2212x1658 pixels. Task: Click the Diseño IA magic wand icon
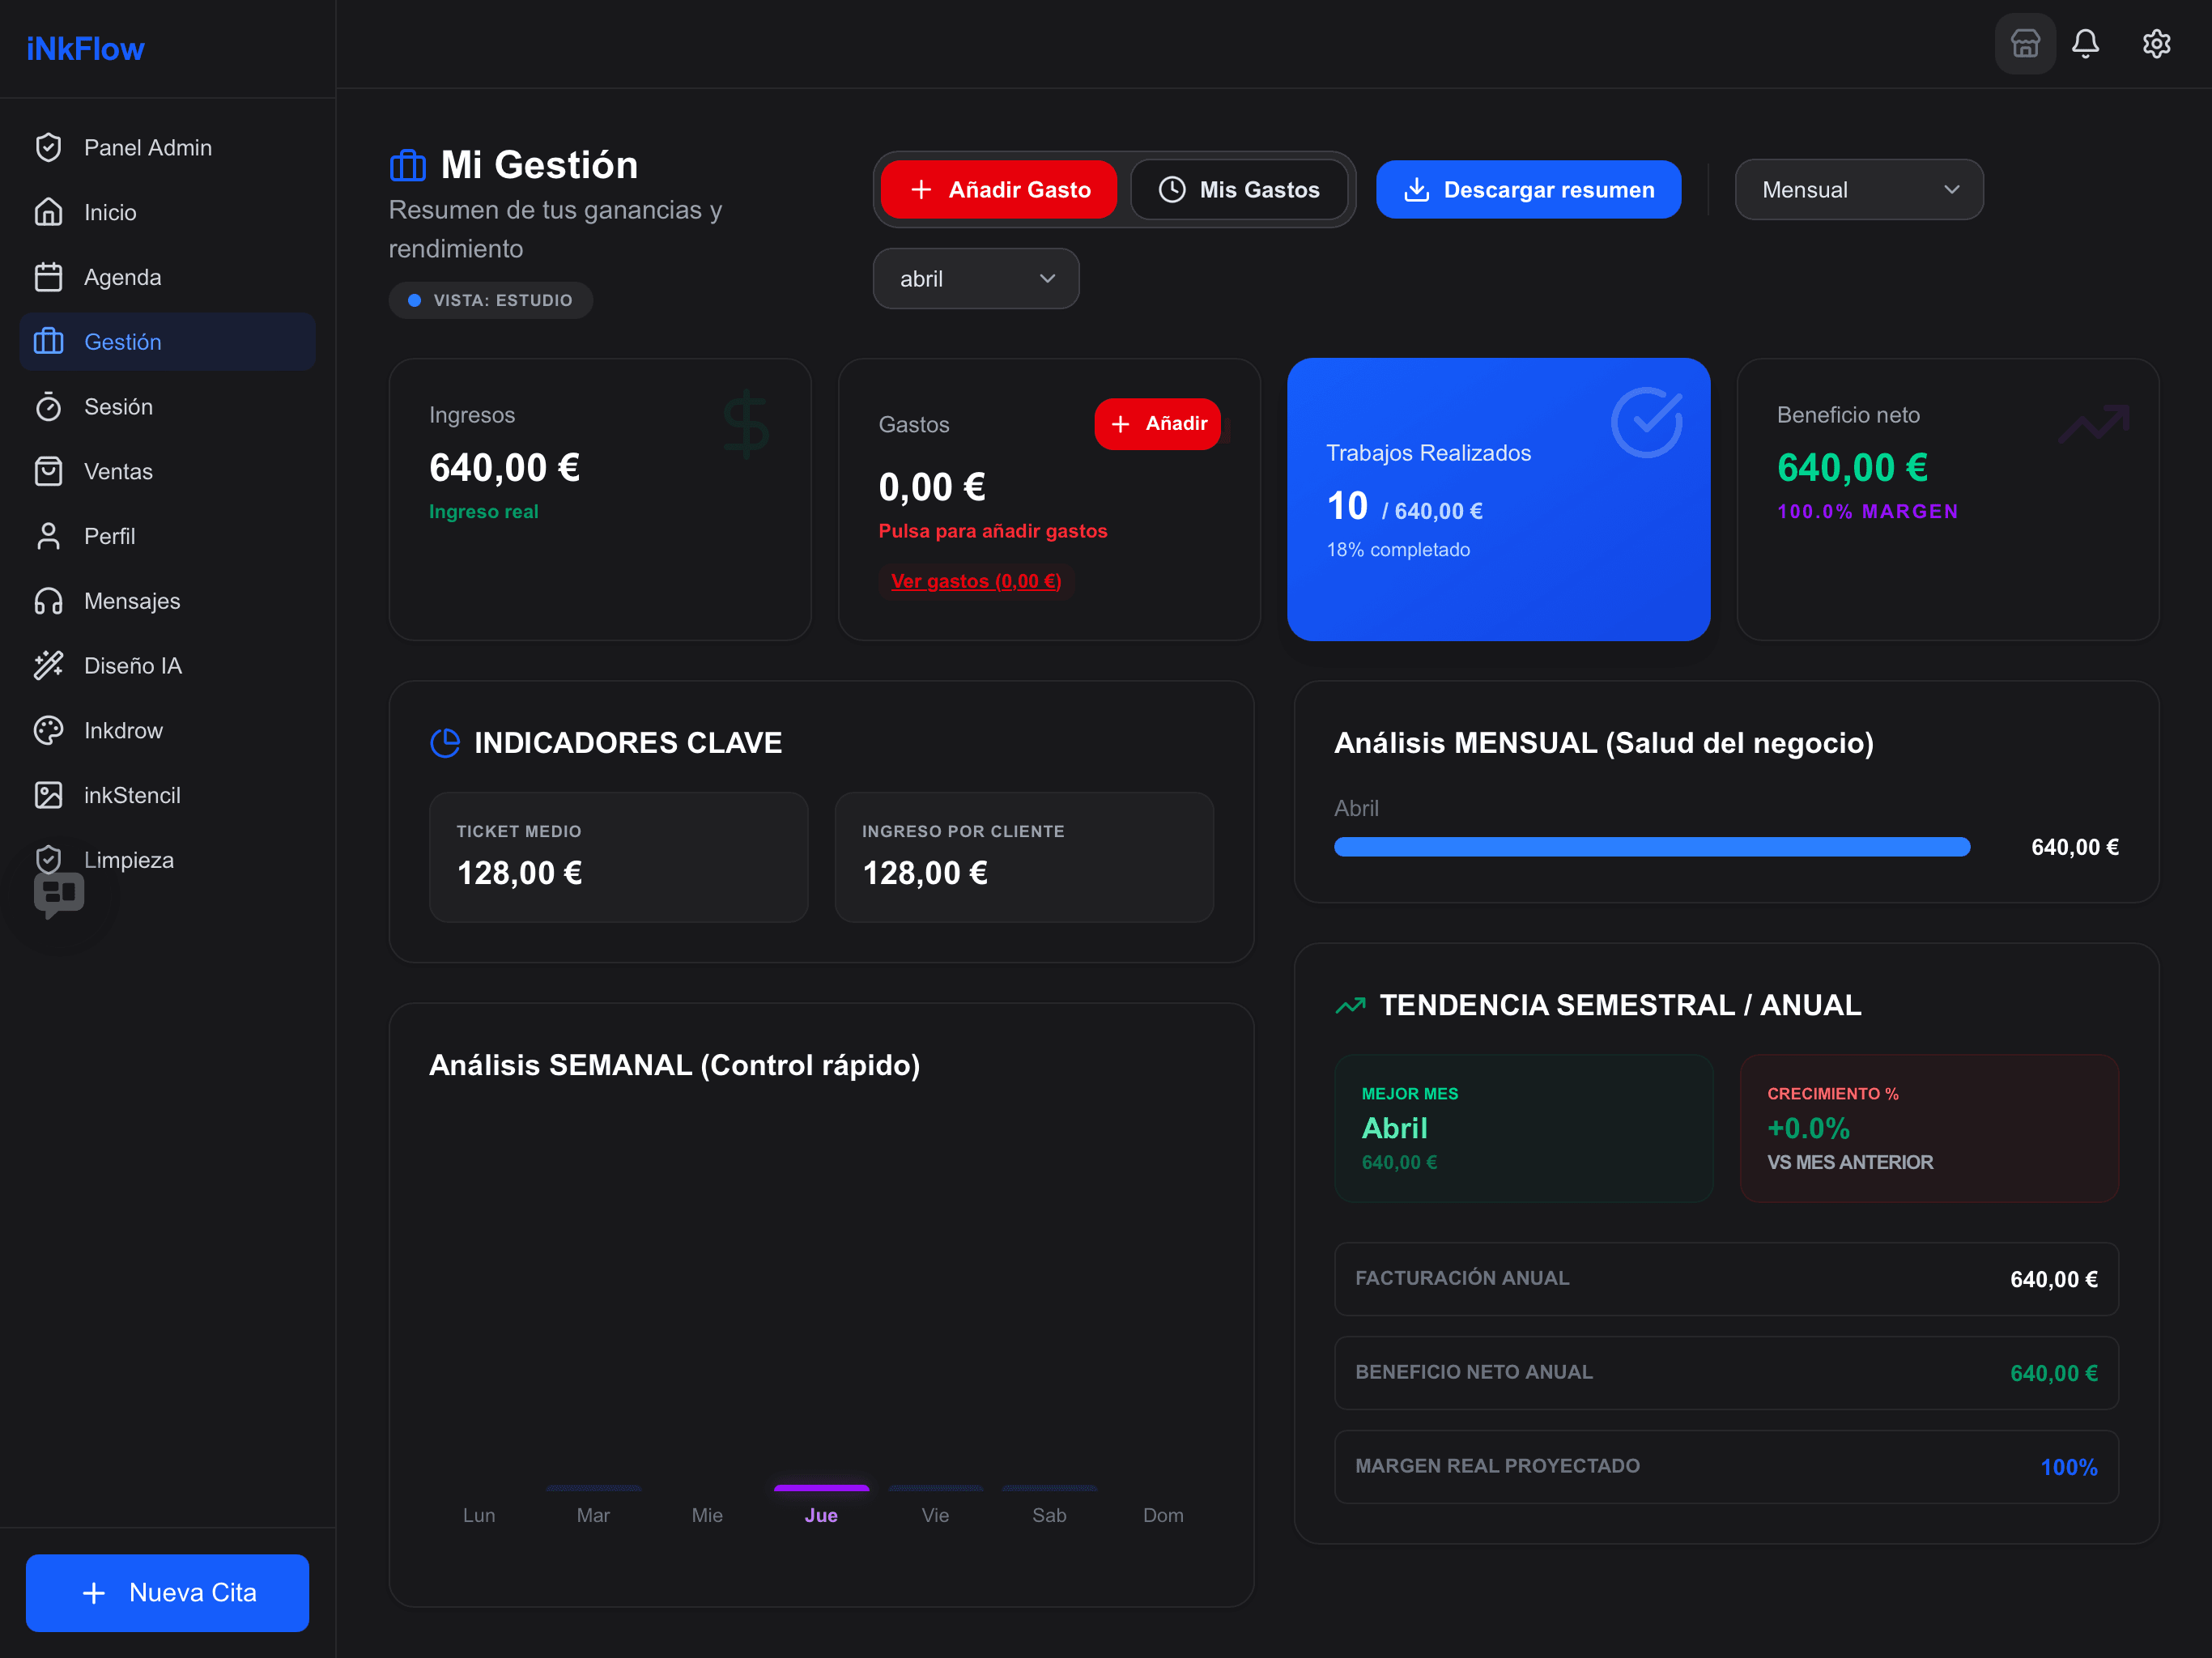pyautogui.click(x=48, y=666)
